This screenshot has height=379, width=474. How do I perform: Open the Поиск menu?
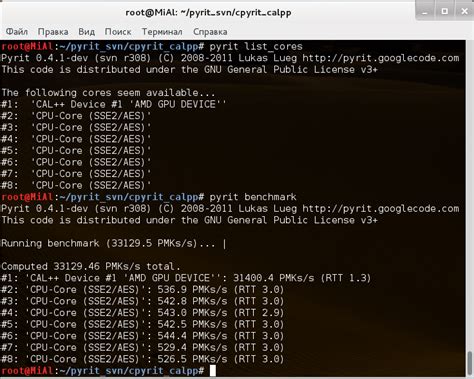(x=118, y=32)
